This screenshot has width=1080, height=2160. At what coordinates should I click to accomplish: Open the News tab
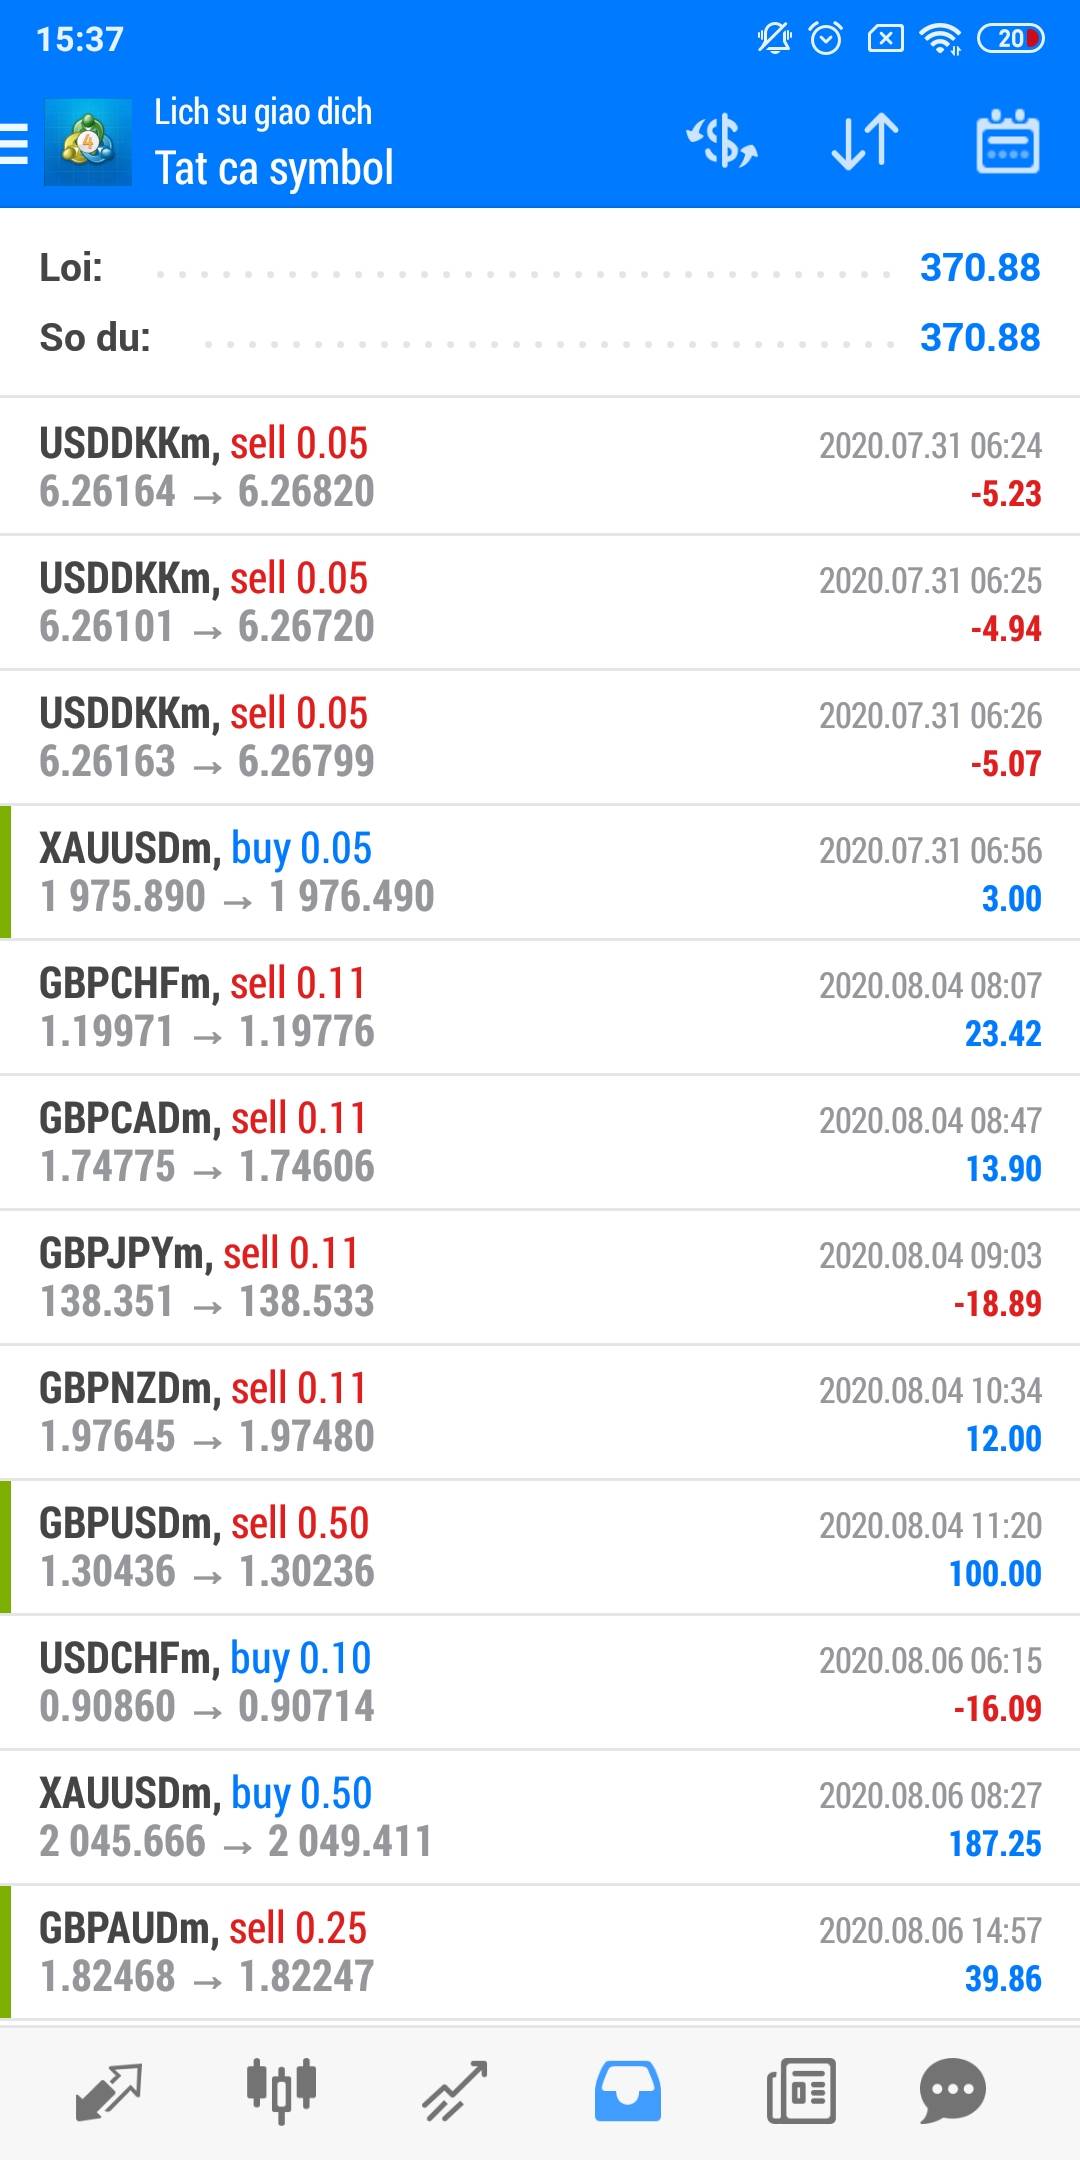pyautogui.click(x=801, y=2091)
